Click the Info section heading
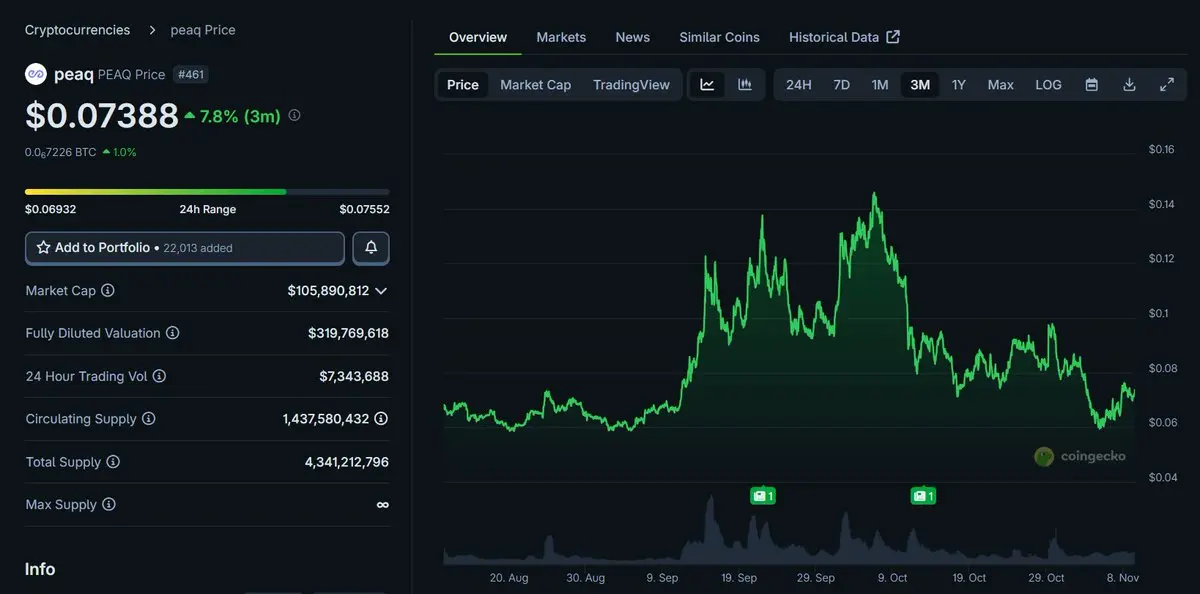 pos(40,569)
